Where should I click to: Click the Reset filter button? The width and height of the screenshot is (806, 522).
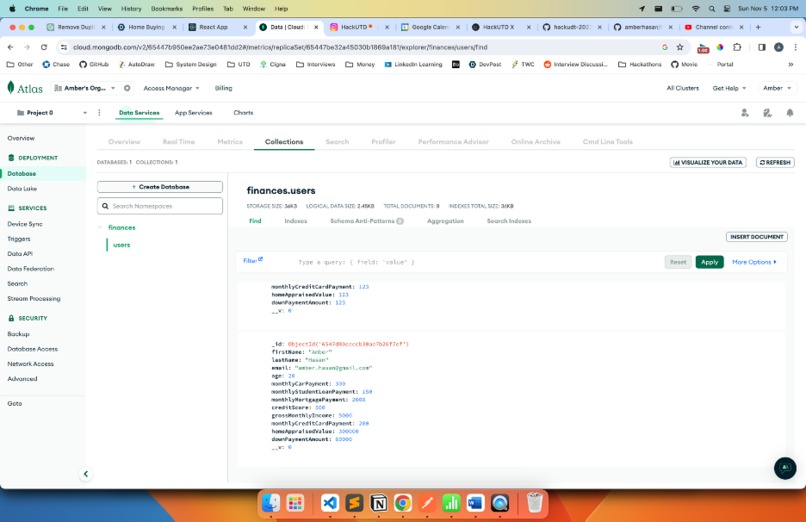tap(678, 262)
